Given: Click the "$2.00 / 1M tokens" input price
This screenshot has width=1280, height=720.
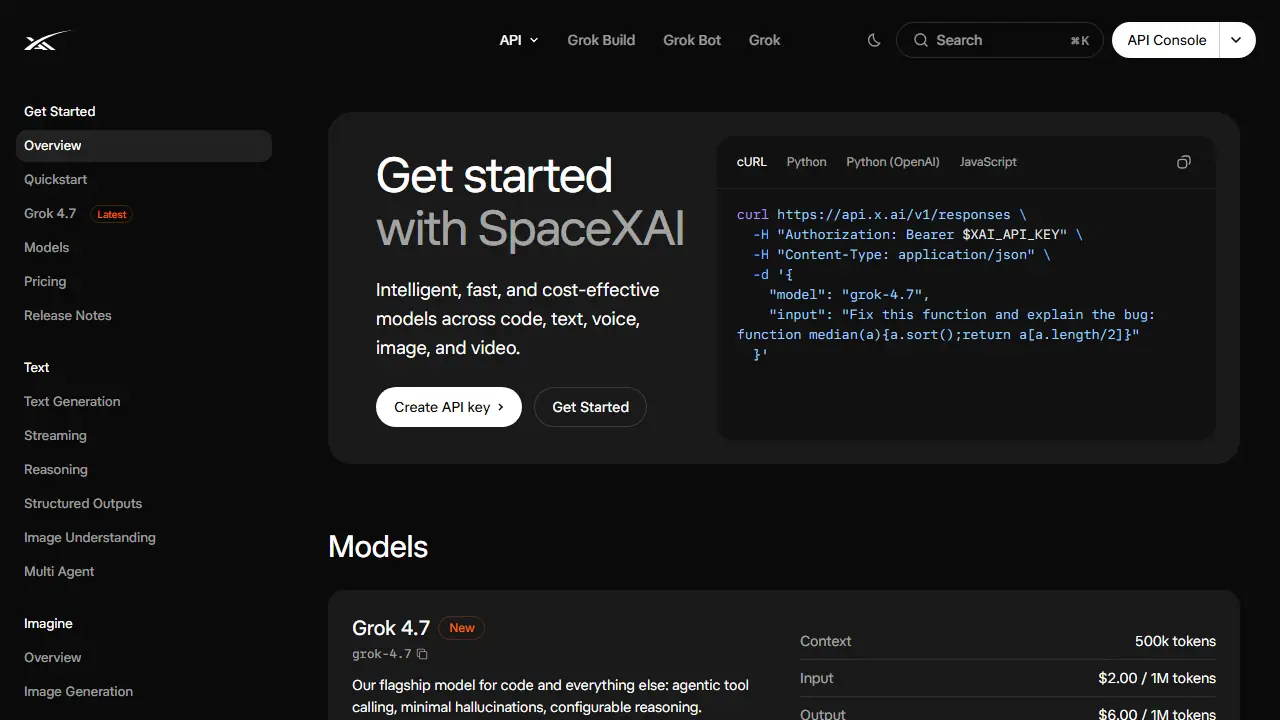Looking at the screenshot, I should [1157, 678].
